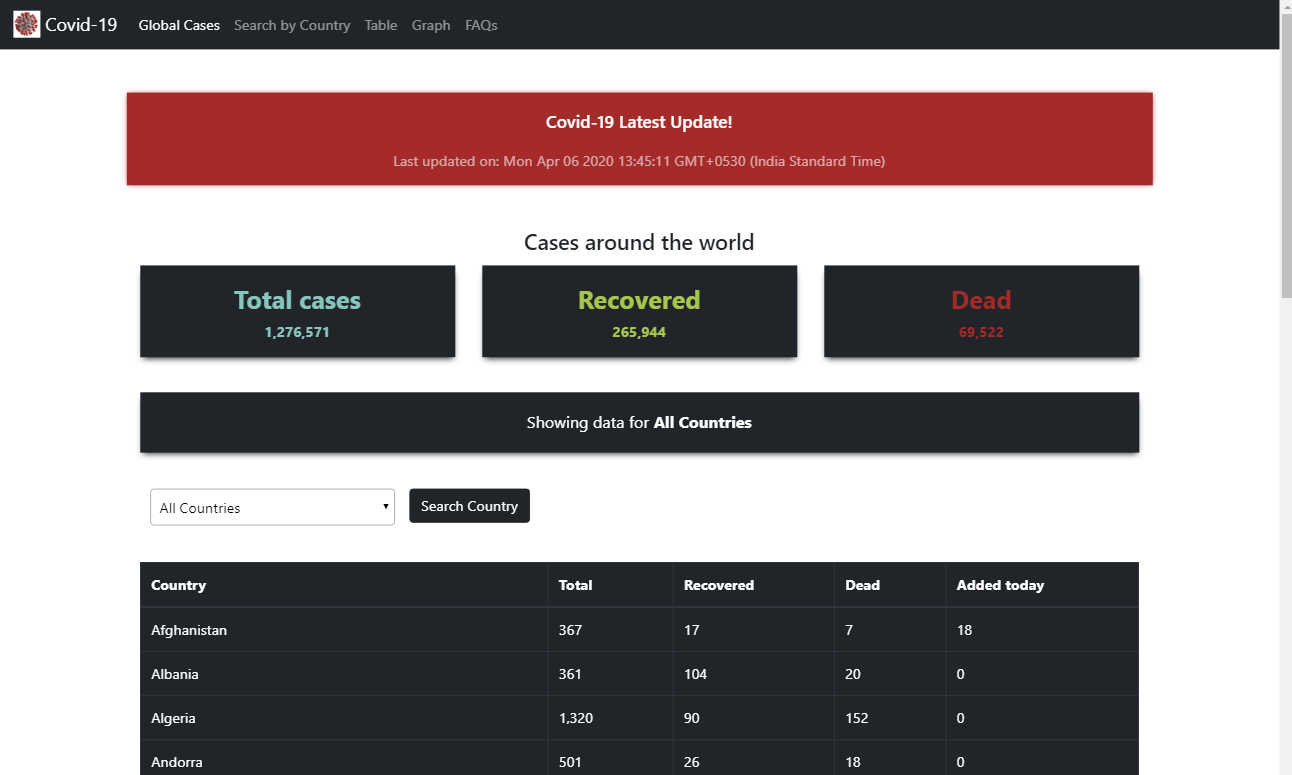Click the Country column header

click(178, 585)
